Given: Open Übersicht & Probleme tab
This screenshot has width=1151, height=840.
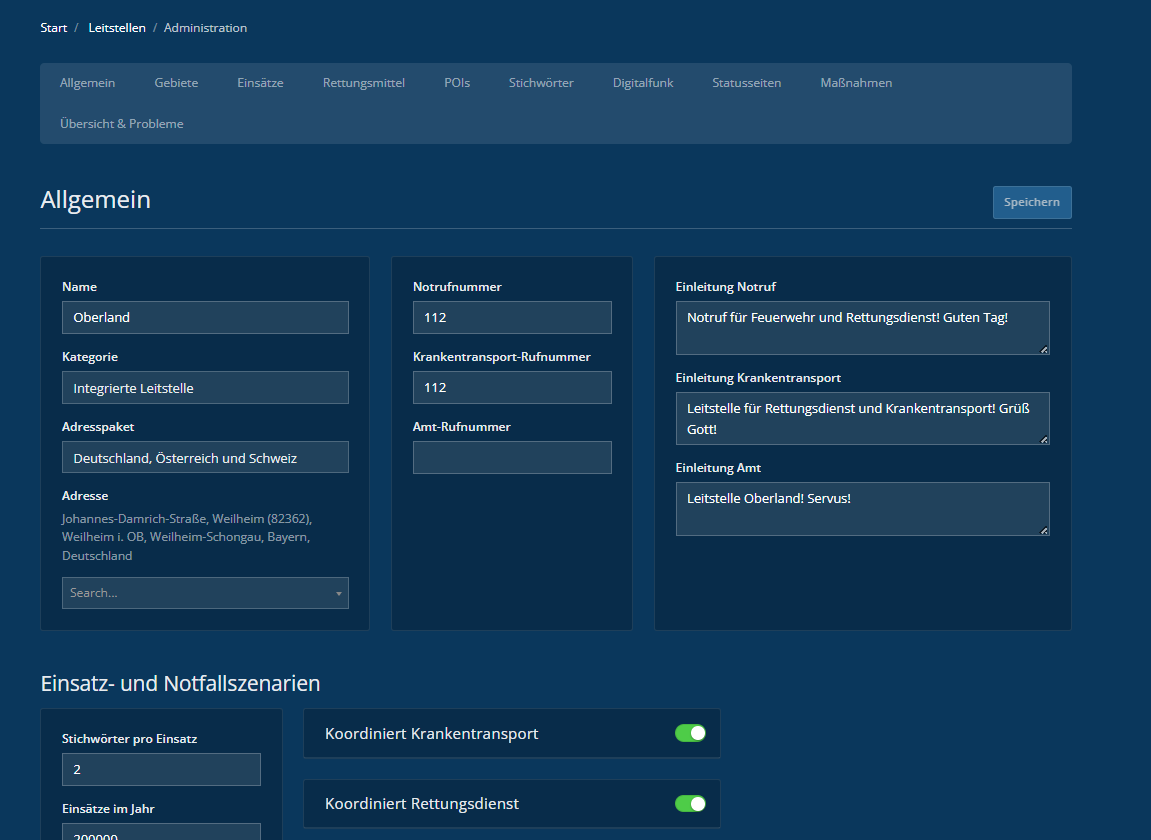Looking at the screenshot, I should point(121,124).
